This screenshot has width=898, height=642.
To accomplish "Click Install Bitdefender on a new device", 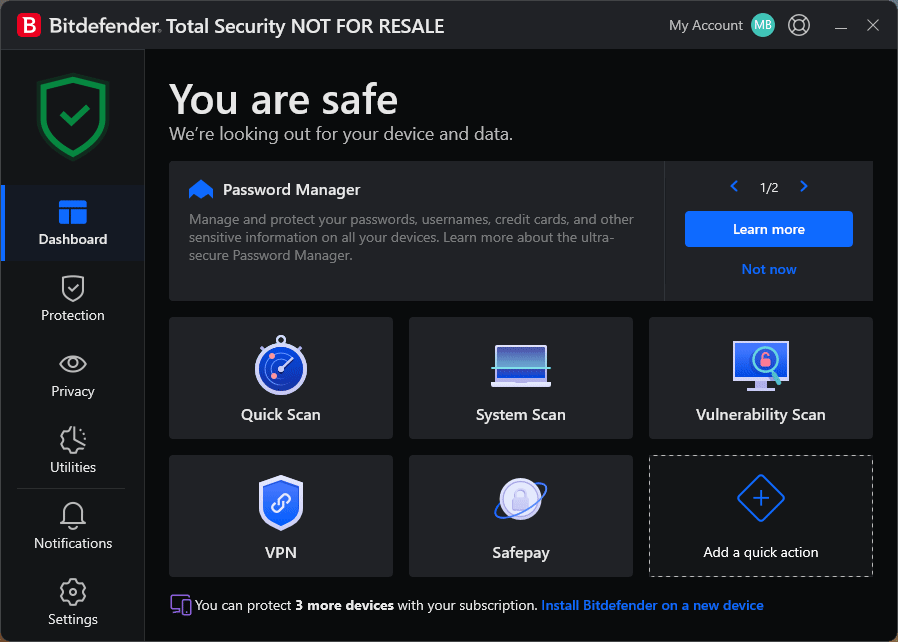I will [652, 605].
